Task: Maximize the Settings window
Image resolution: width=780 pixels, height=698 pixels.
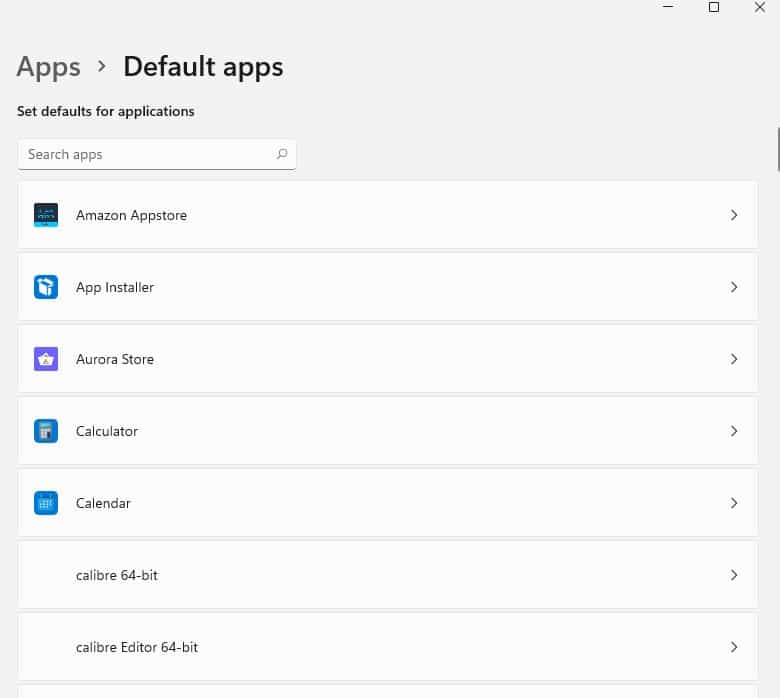Action: (714, 7)
